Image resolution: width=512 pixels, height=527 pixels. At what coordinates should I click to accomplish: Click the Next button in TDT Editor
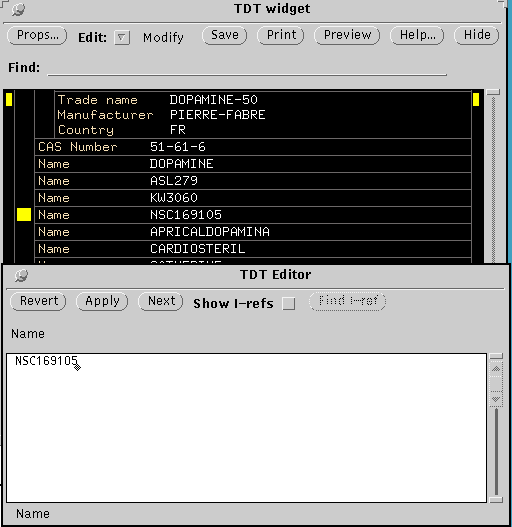pos(161,301)
